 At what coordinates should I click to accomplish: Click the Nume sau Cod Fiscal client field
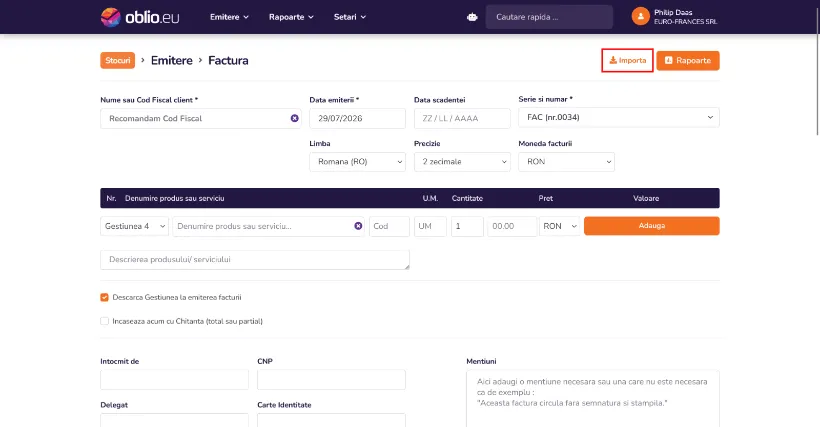tap(200, 119)
